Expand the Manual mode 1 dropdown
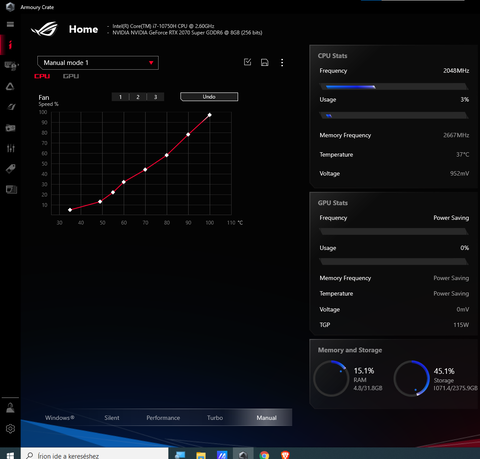The image size is (480, 459). click(x=98, y=63)
